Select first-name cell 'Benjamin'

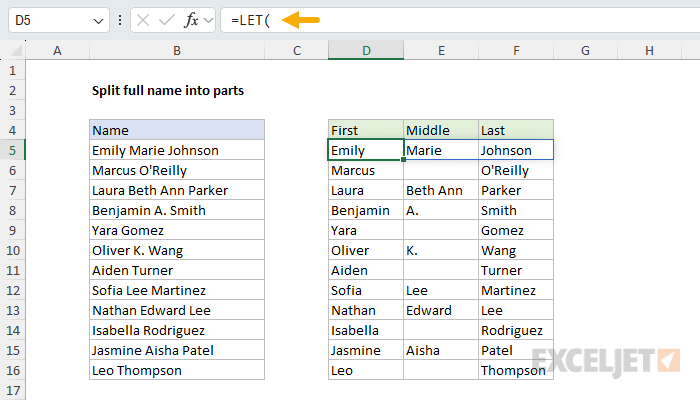click(366, 210)
